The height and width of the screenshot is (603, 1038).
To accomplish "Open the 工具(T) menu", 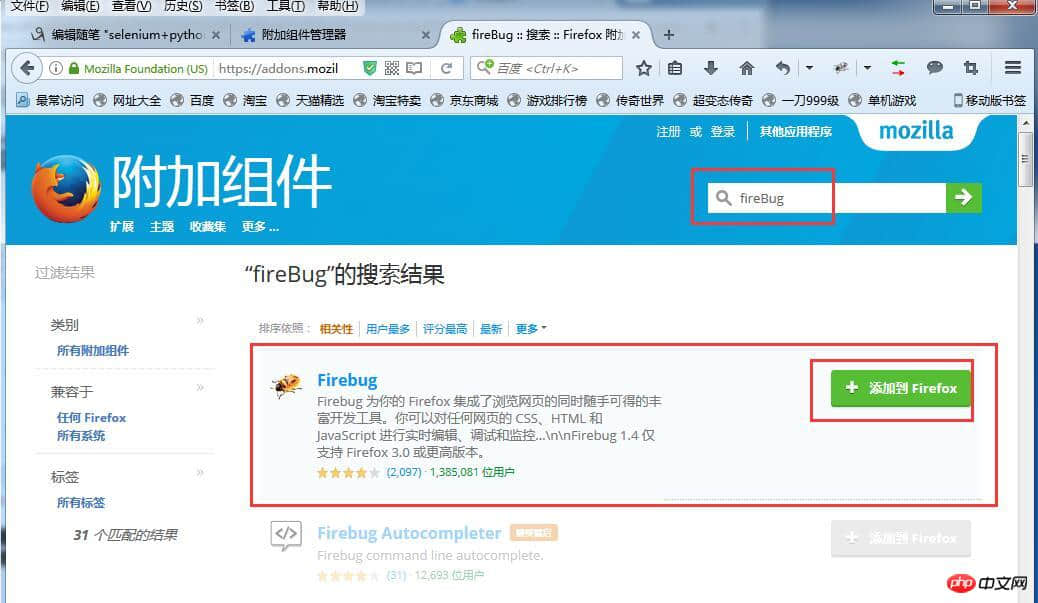I will (x=285, y=7).
